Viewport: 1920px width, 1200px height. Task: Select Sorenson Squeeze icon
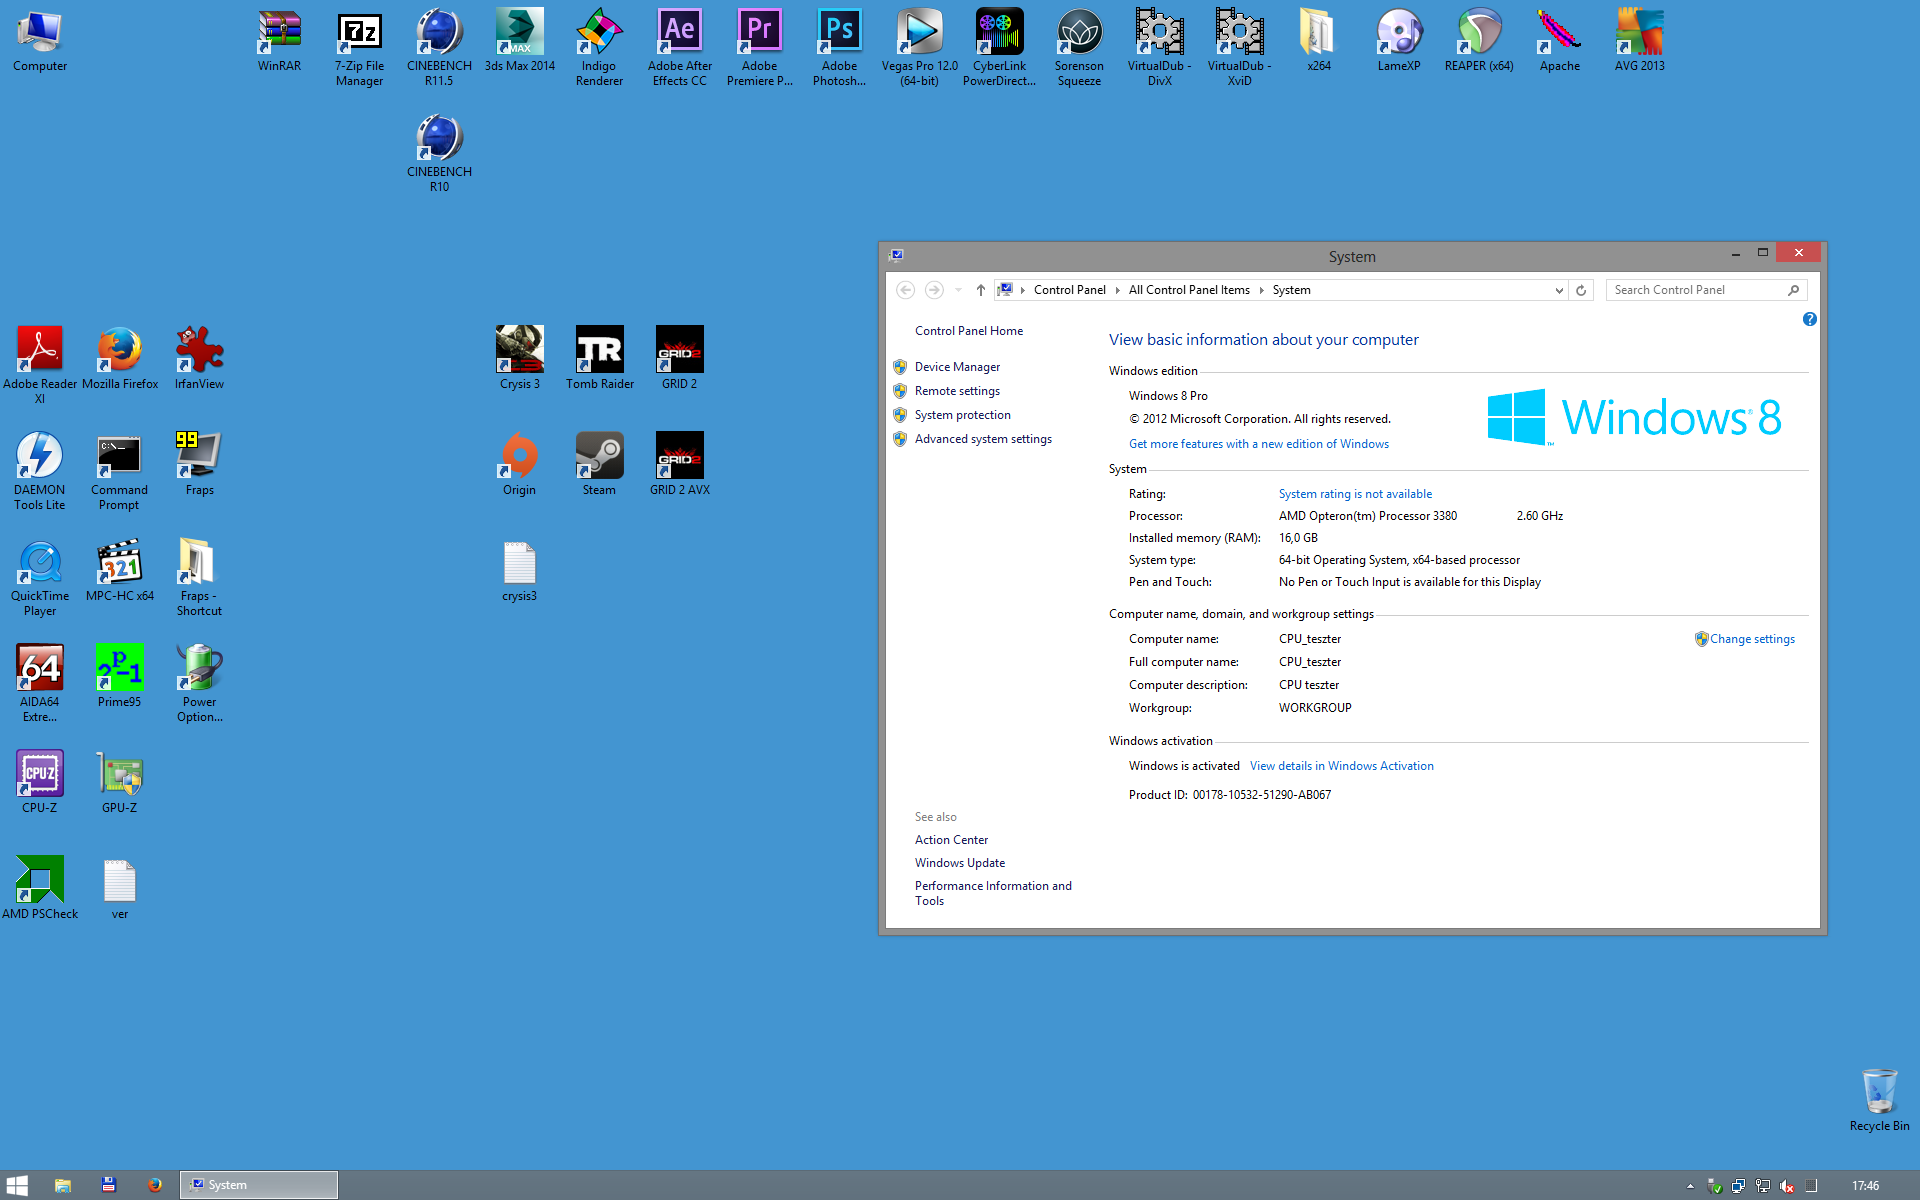pos(1079,48)
